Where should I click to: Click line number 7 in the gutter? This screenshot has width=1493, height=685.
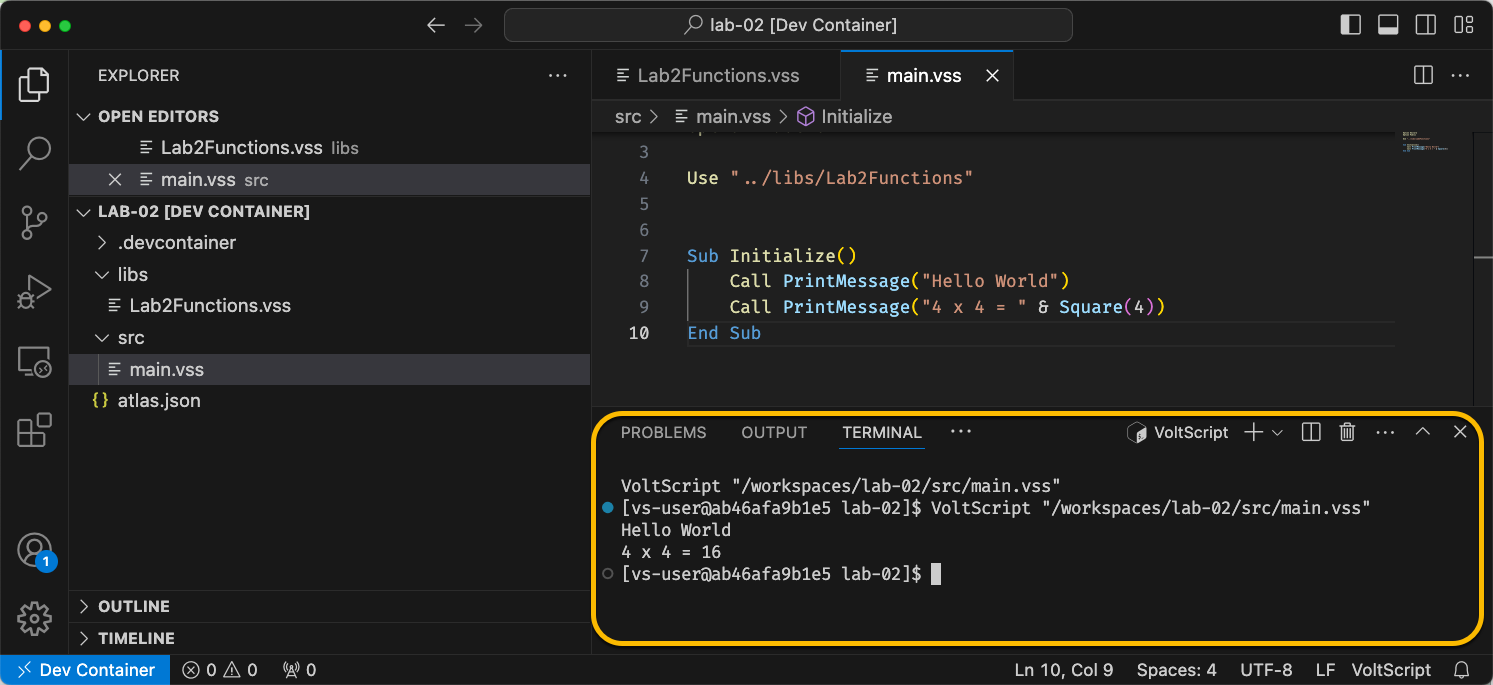[x=643, y=256]
